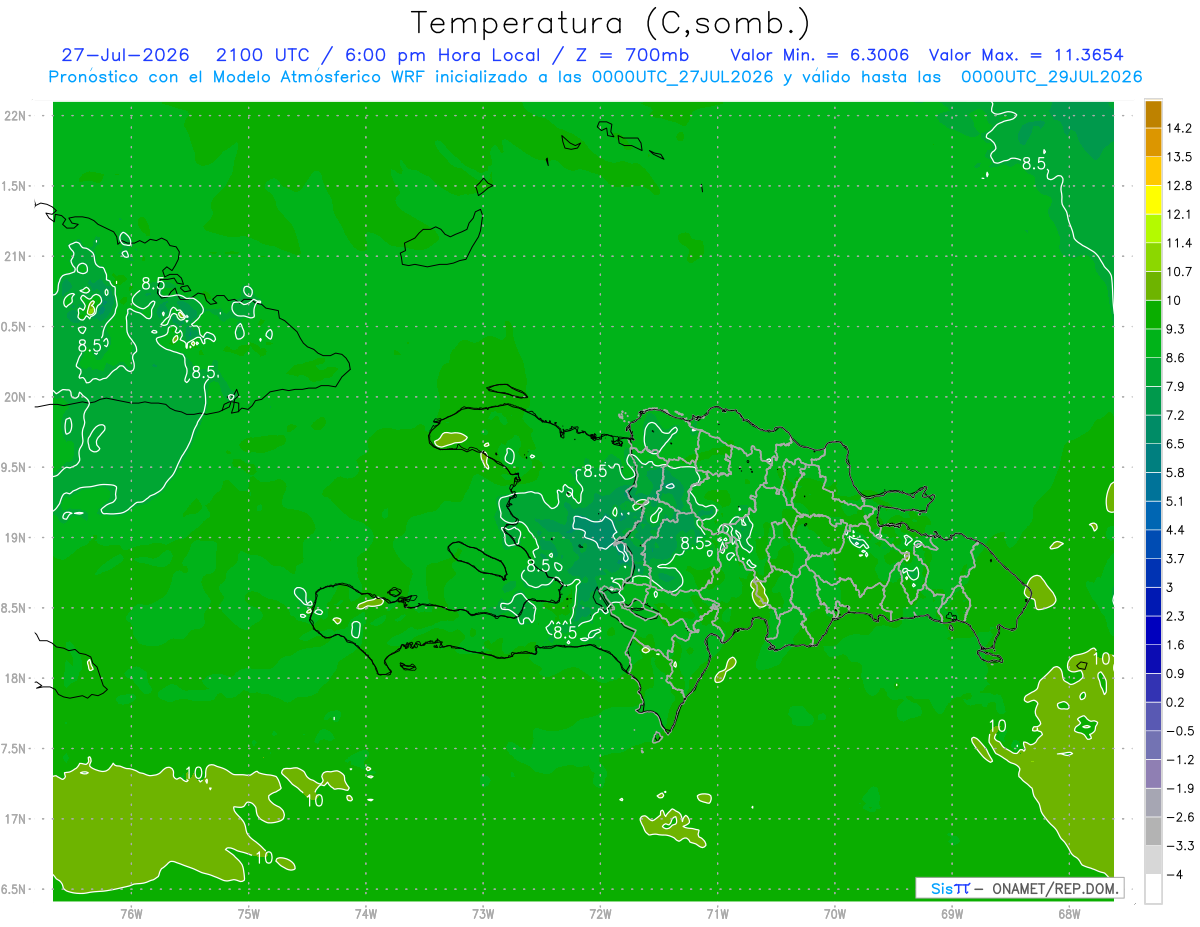Click the '4.4' legend value
This screenshot has height=927, width=1200.
click(x=1175, y=529)
